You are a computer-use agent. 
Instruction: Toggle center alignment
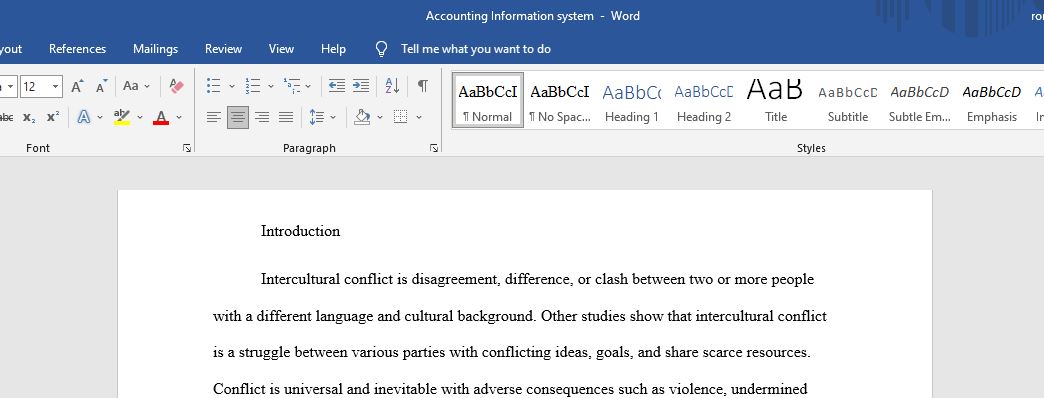(238, 117)
